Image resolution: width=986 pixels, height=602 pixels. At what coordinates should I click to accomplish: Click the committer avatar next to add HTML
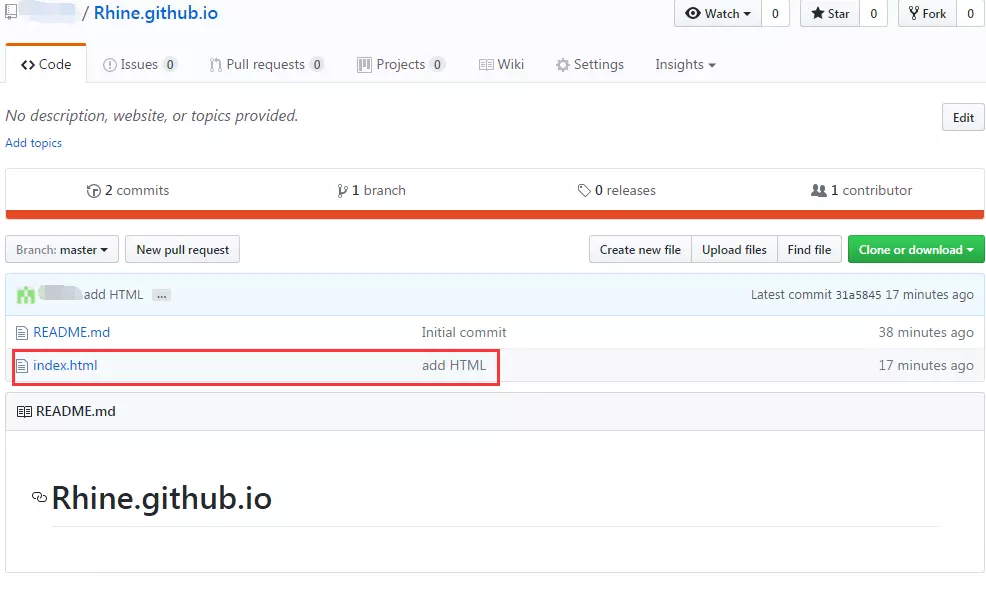26,295
